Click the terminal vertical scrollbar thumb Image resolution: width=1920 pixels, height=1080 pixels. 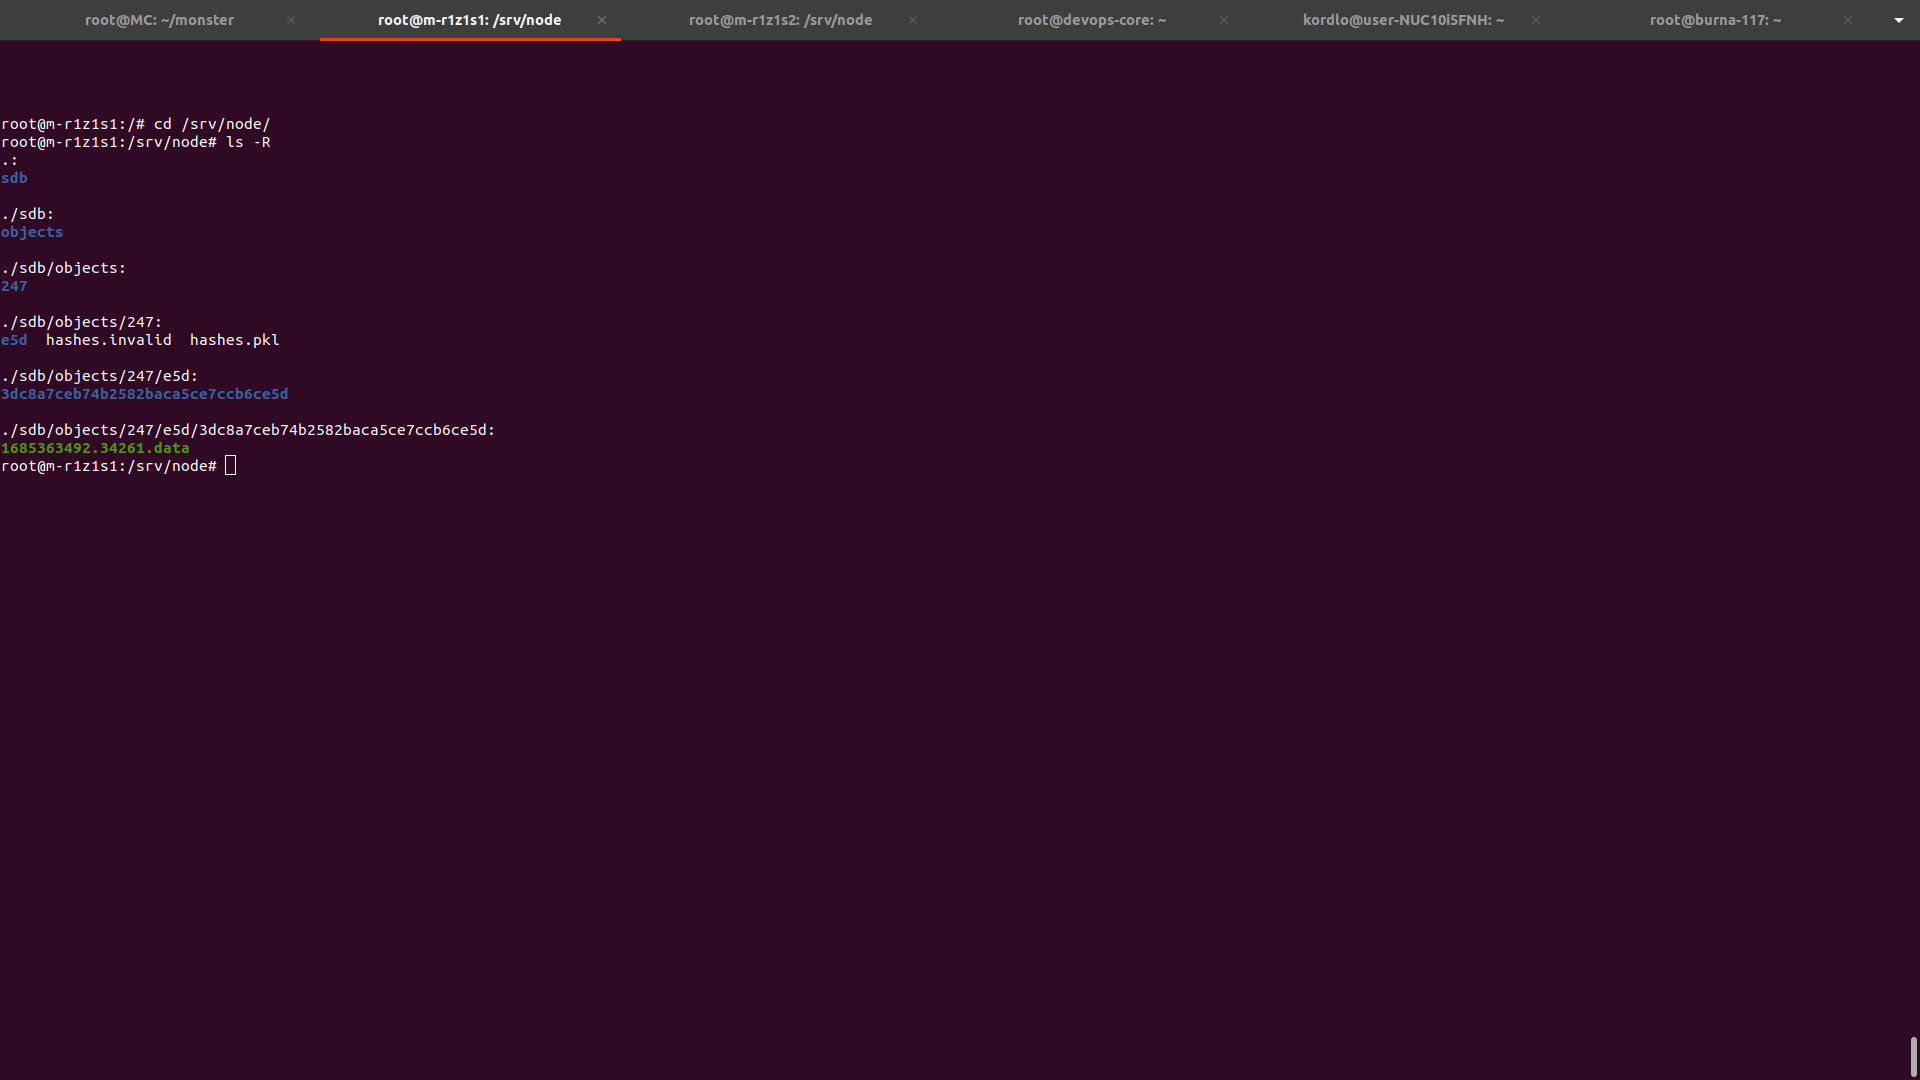1913,1056
